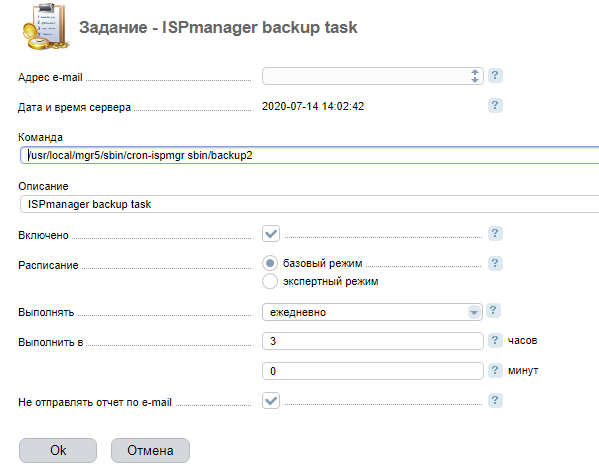Viewport: 599px width, 473px height.
Task: Toggle Не отправлять отчет по e-mail checkbox
Action: click(271, 400)
